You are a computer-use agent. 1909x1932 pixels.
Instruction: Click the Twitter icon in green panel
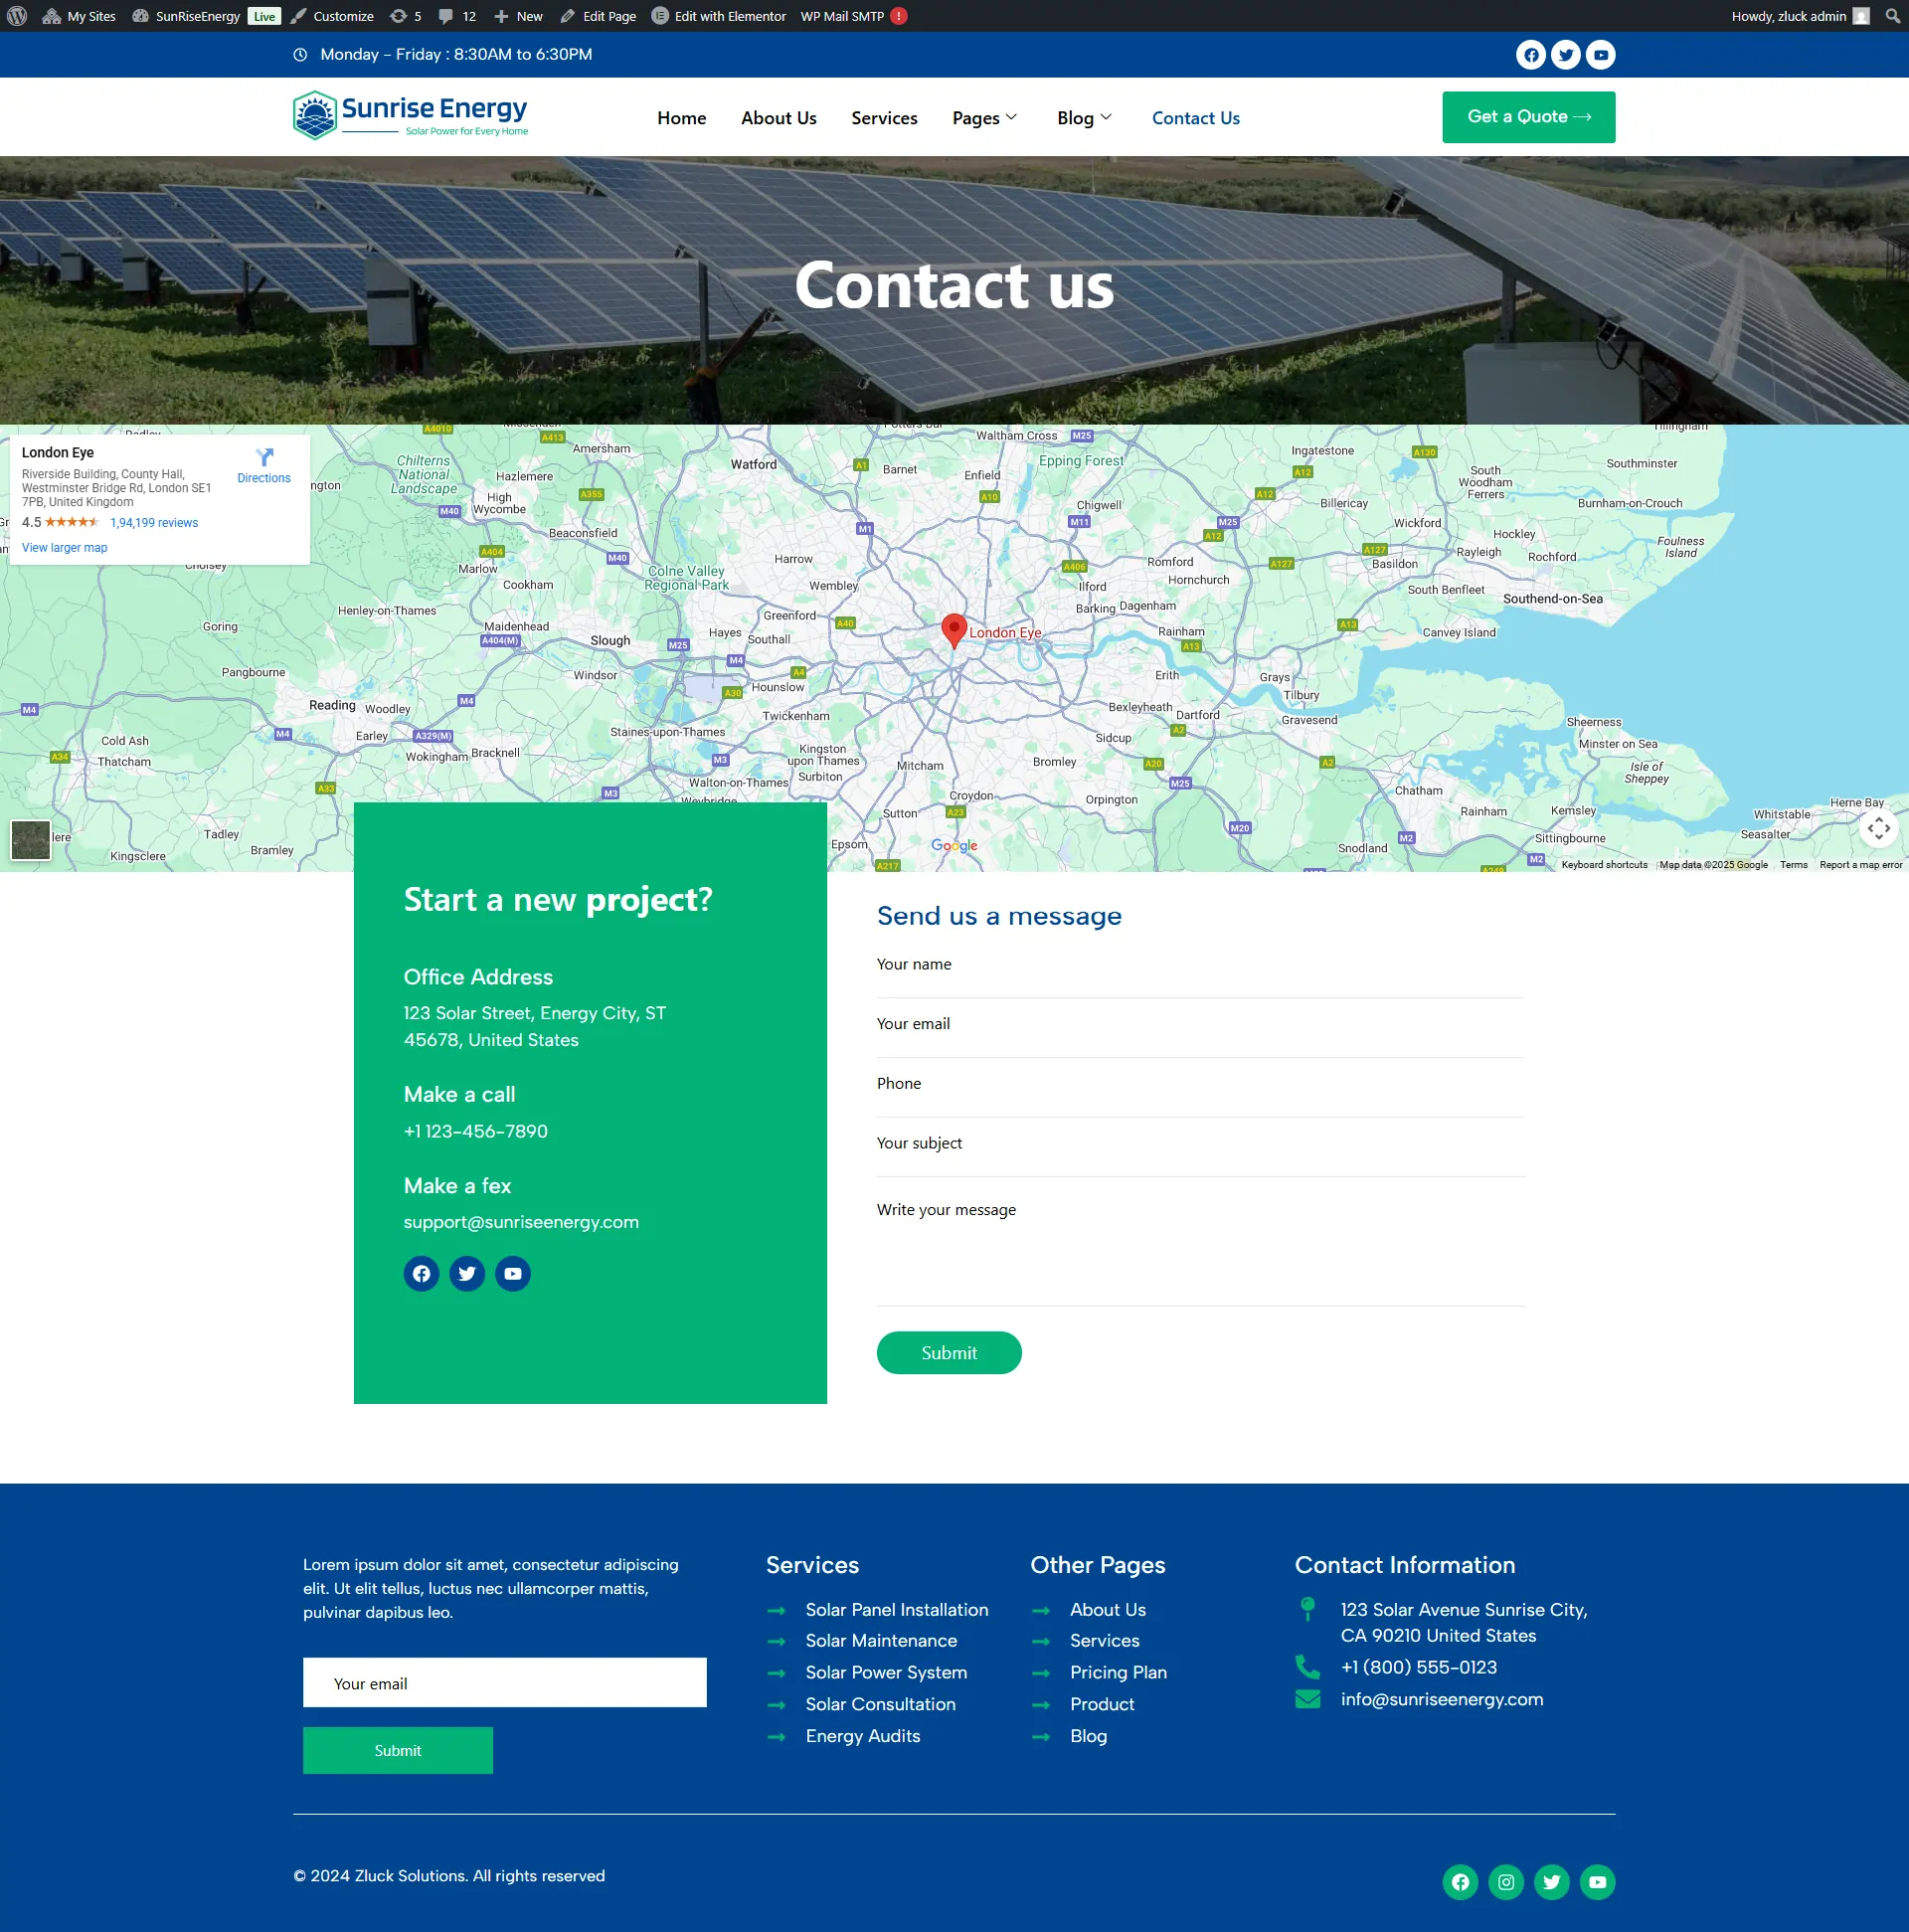(x=466, y=1273)
